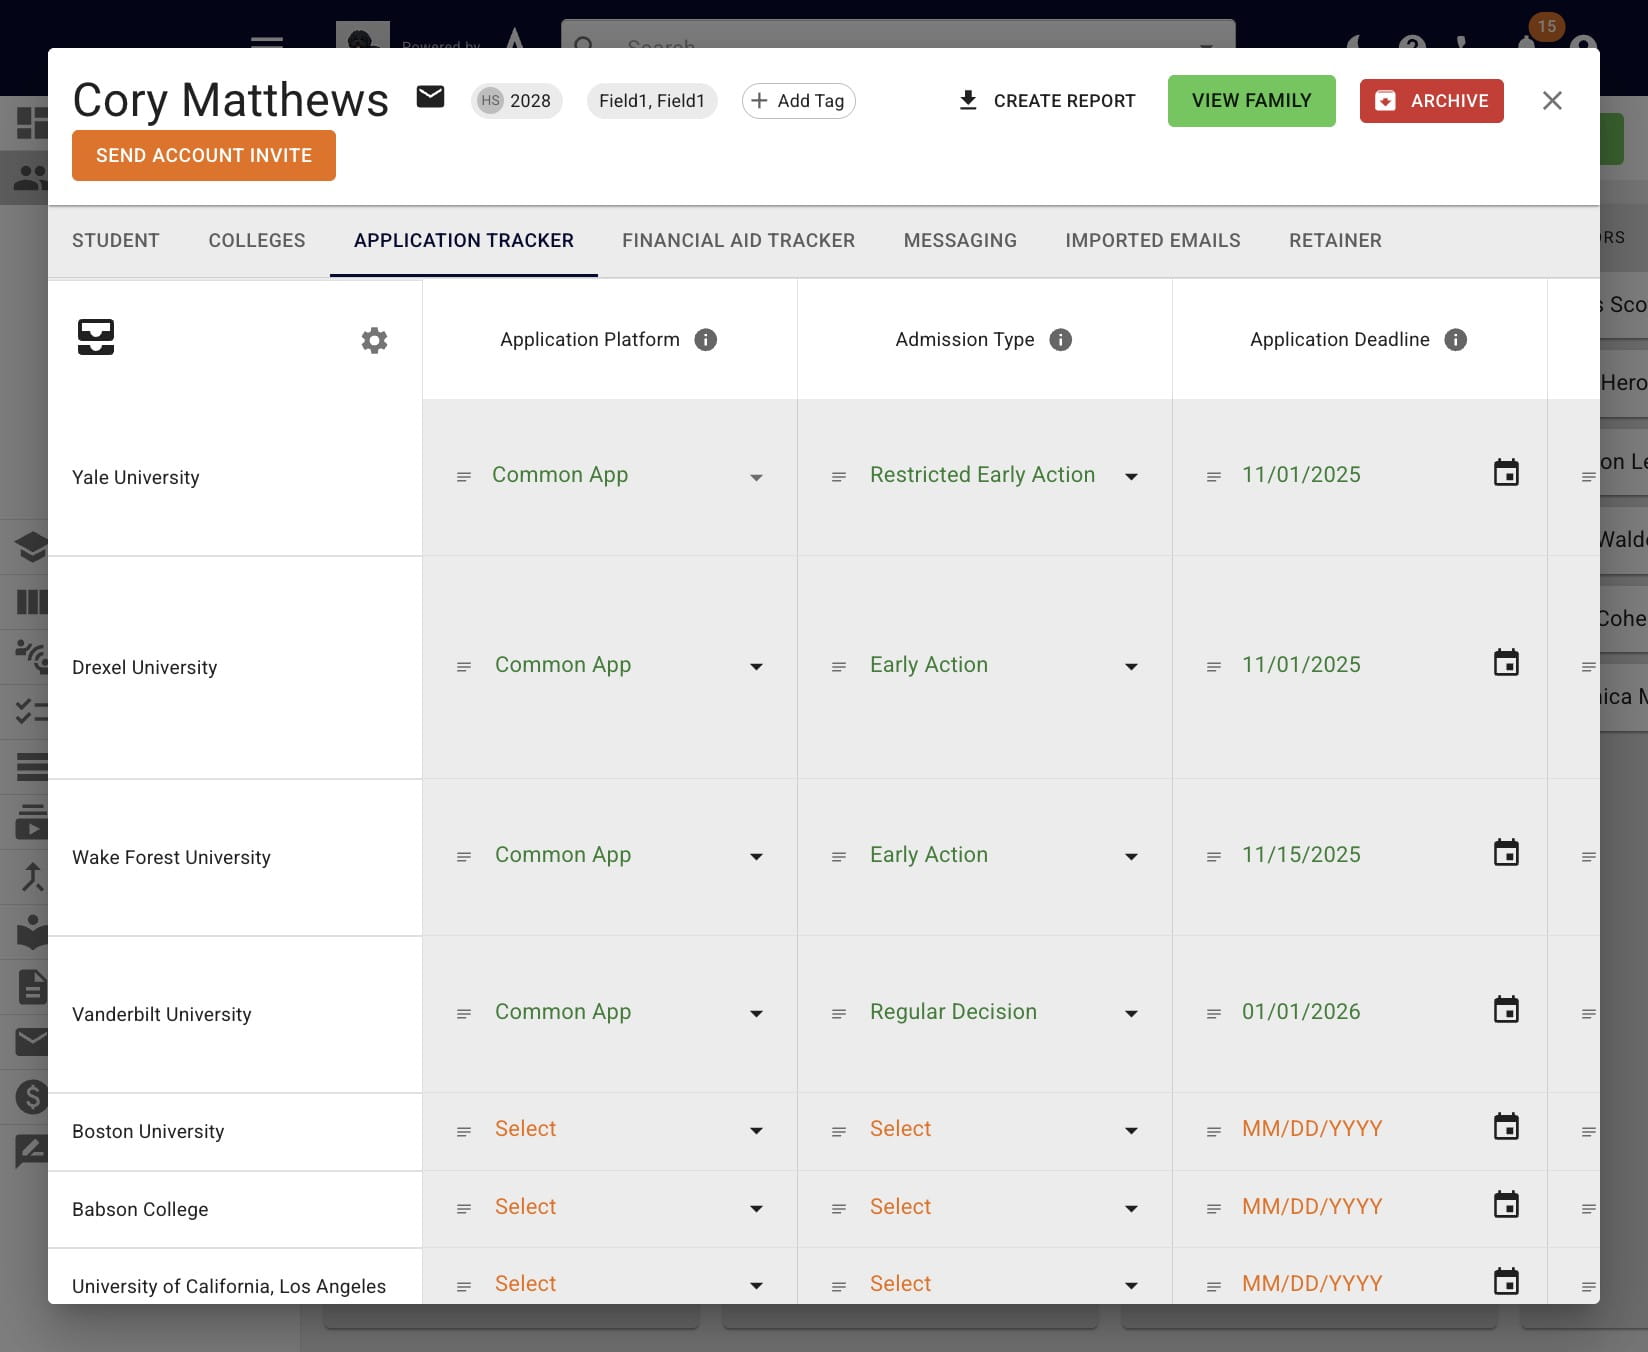Close the Cory Matthews student dialog
The height and width of the screenshot is (1352, 1648).
(x=1552, y=100)
